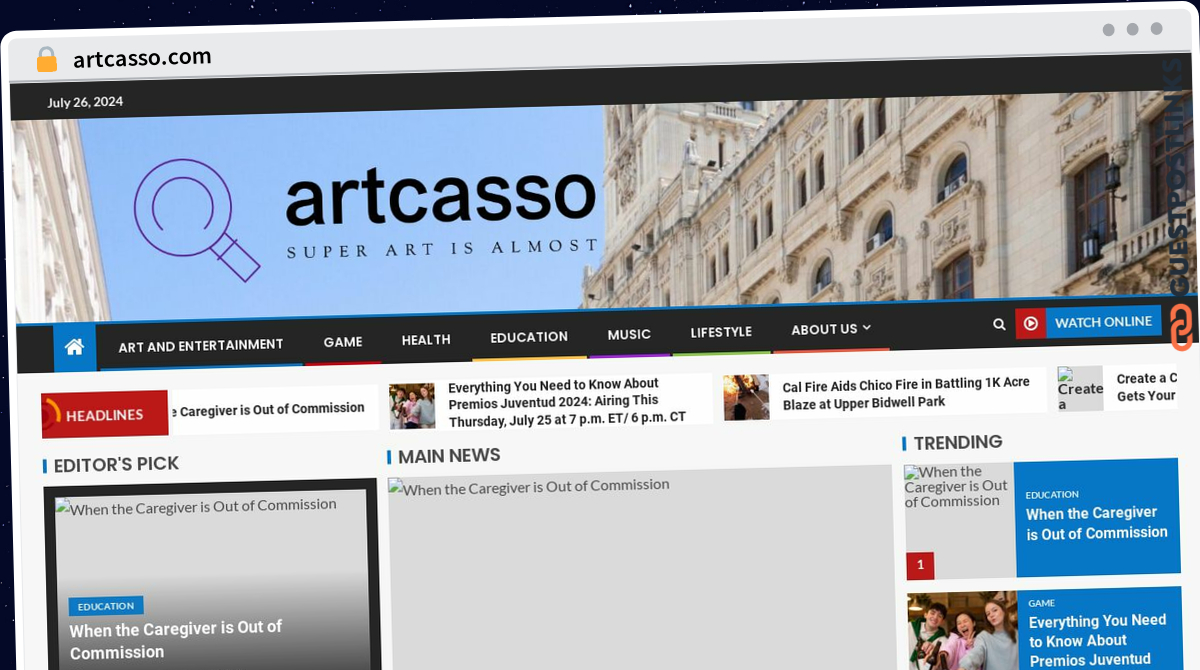Click the Premios Juventud headline thumbnail
The height and width of the screenshot is (670, 1200).
(x=412, y=406)
